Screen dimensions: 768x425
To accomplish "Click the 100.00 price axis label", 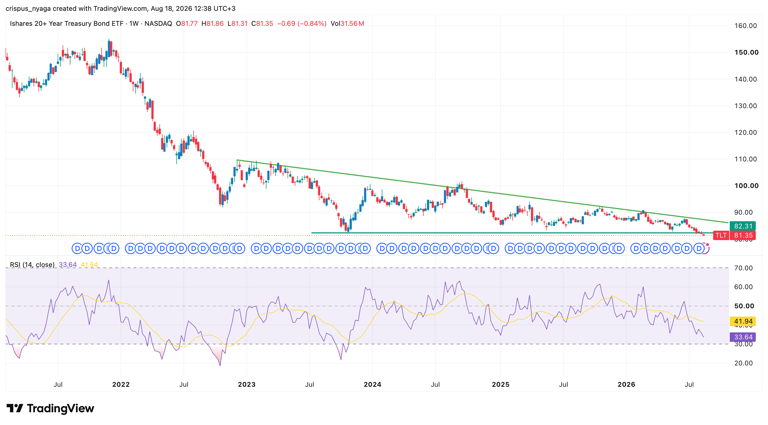I will (745, 186).
